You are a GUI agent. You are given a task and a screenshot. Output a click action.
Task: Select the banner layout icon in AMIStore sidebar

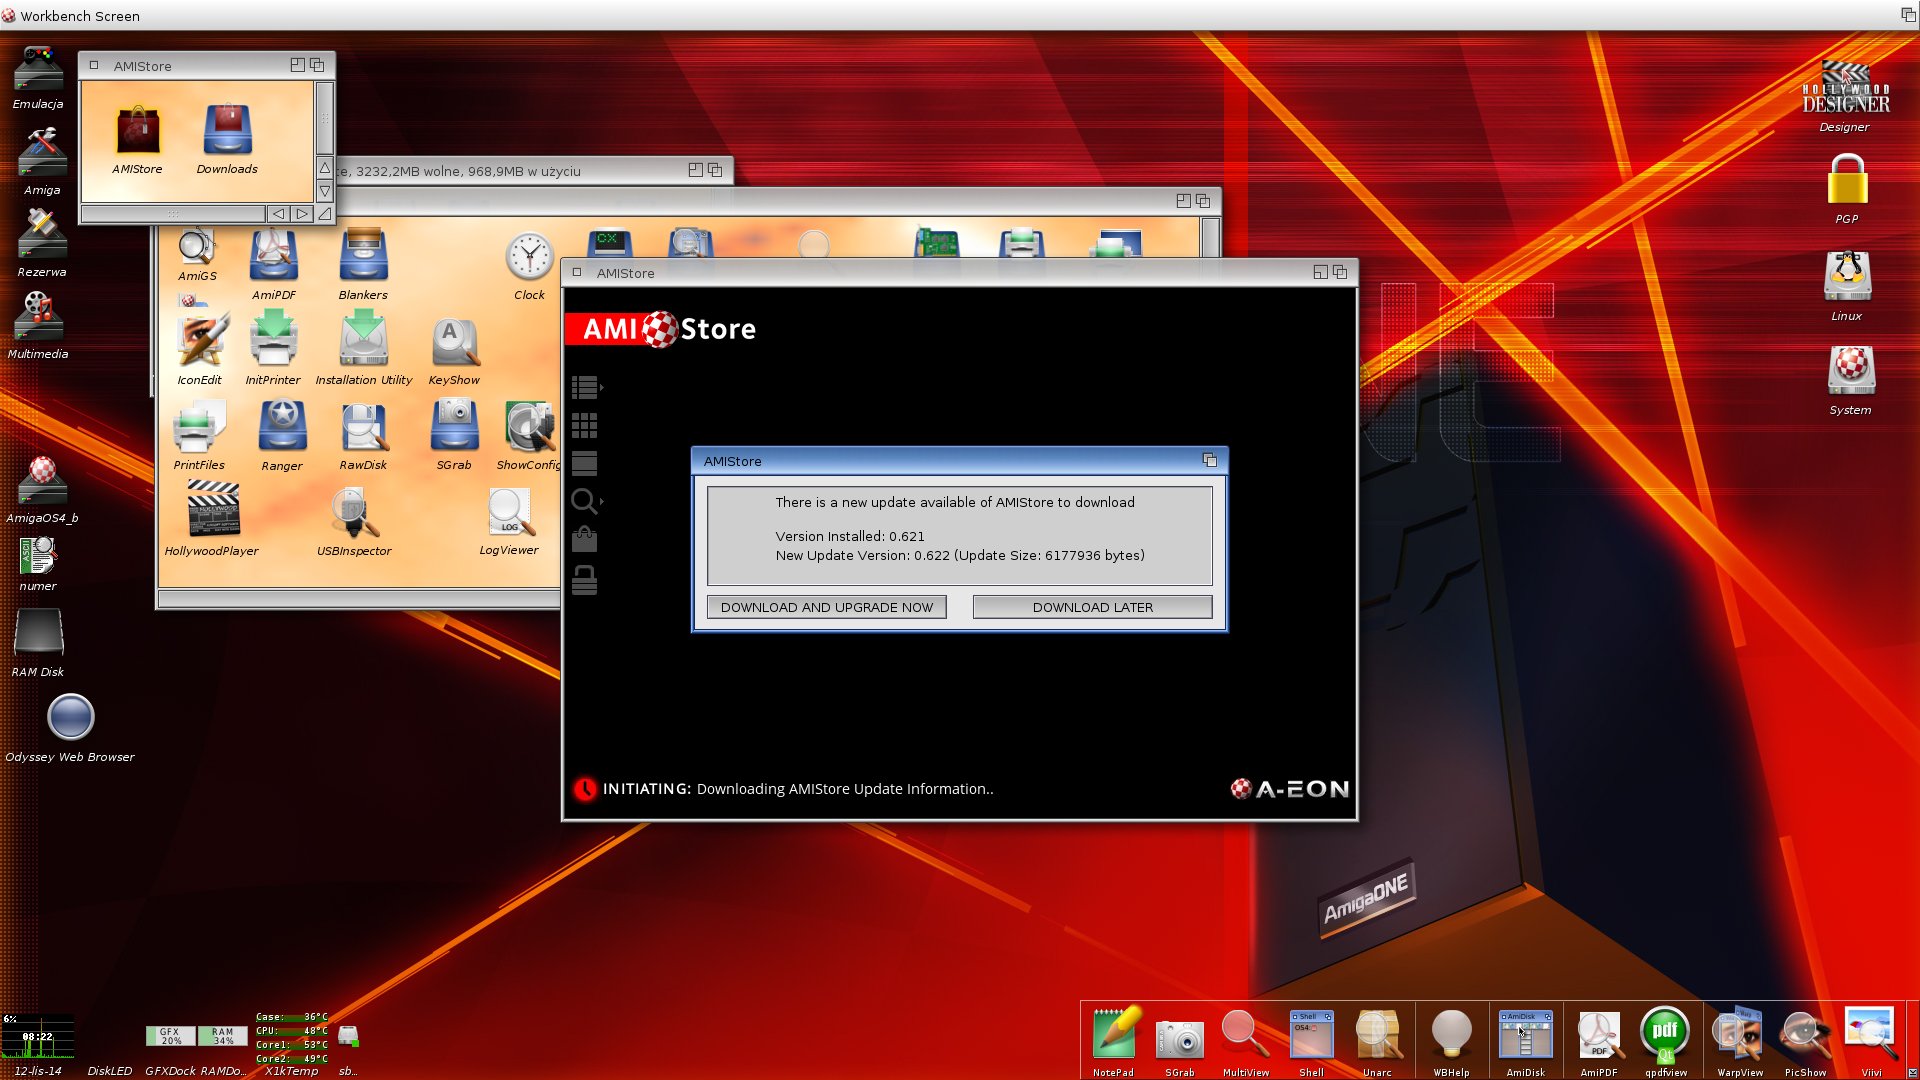tap(584, 463)
